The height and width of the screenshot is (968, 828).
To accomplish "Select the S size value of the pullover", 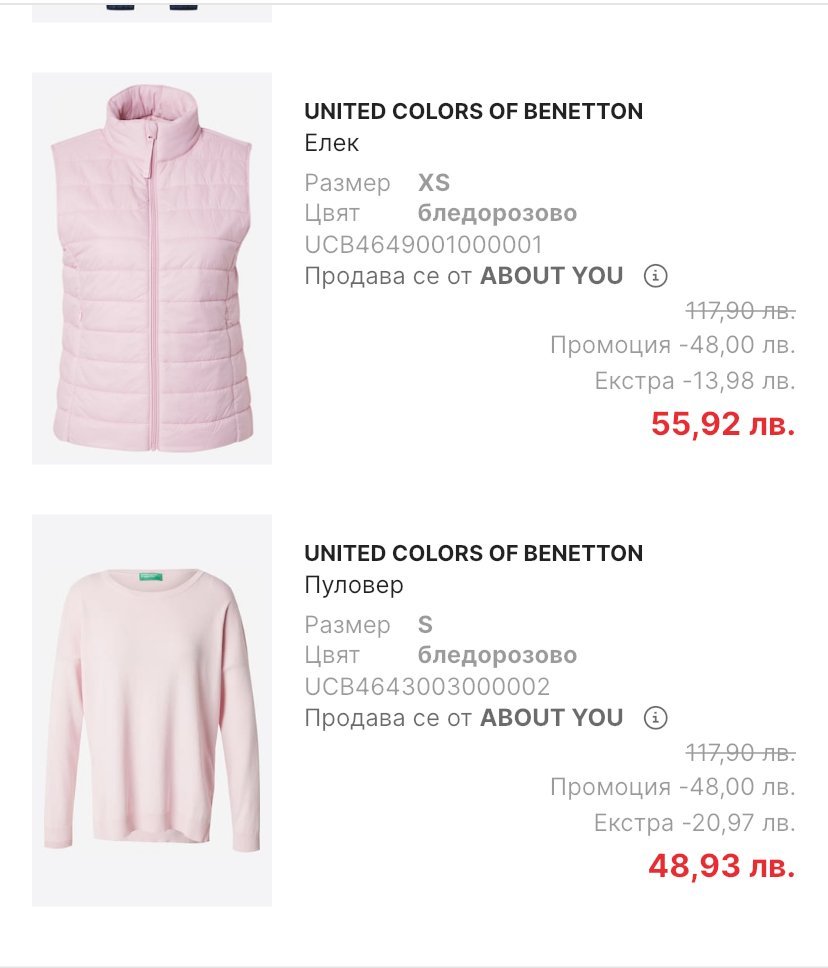I will pos(425,625).
